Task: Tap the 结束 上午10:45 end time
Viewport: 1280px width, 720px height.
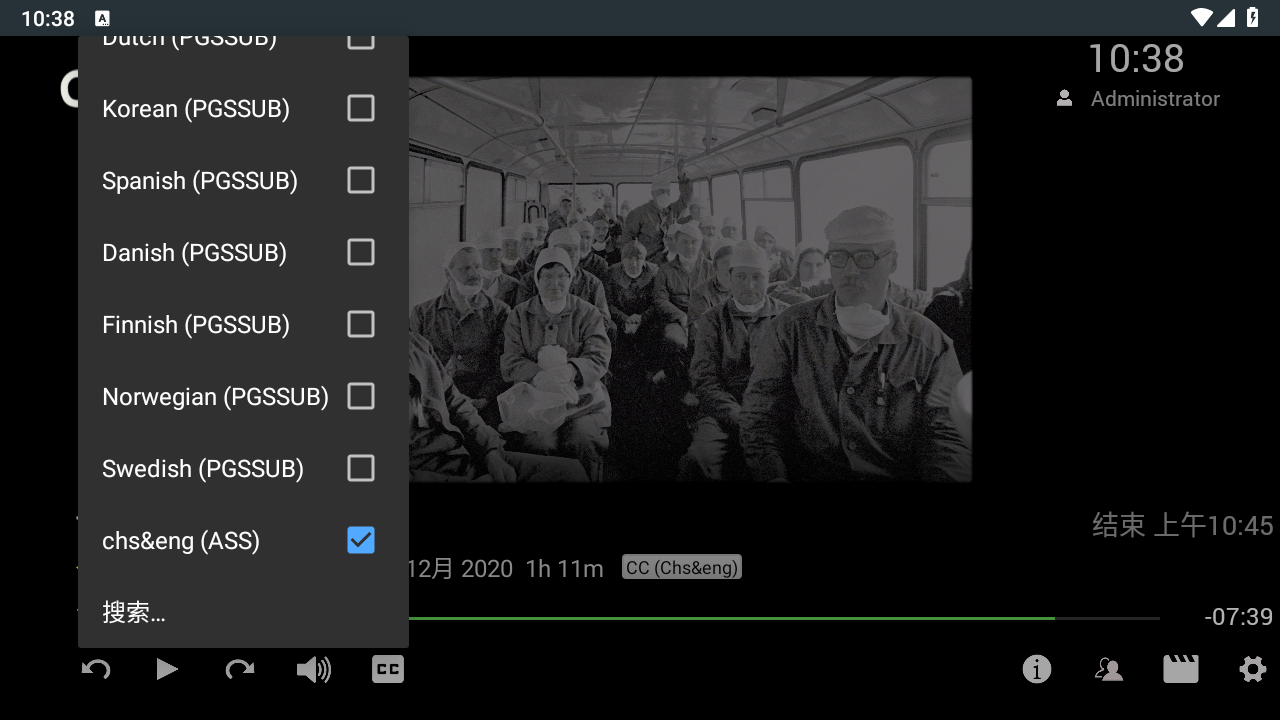Action: click(1183, 525)
